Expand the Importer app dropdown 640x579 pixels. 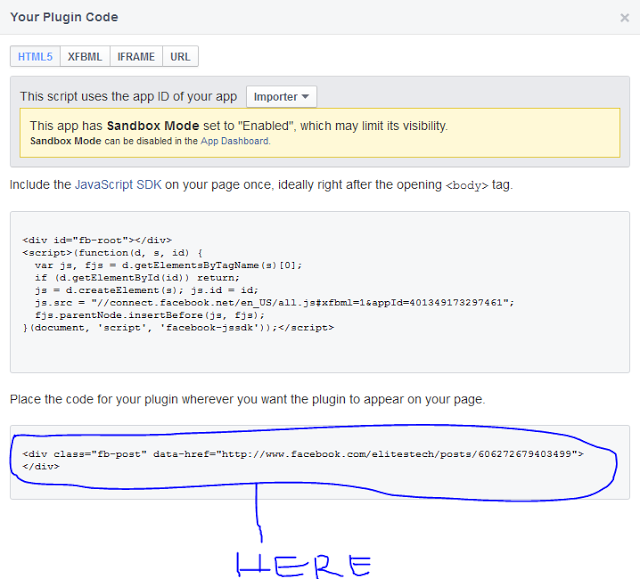point(281,97)
